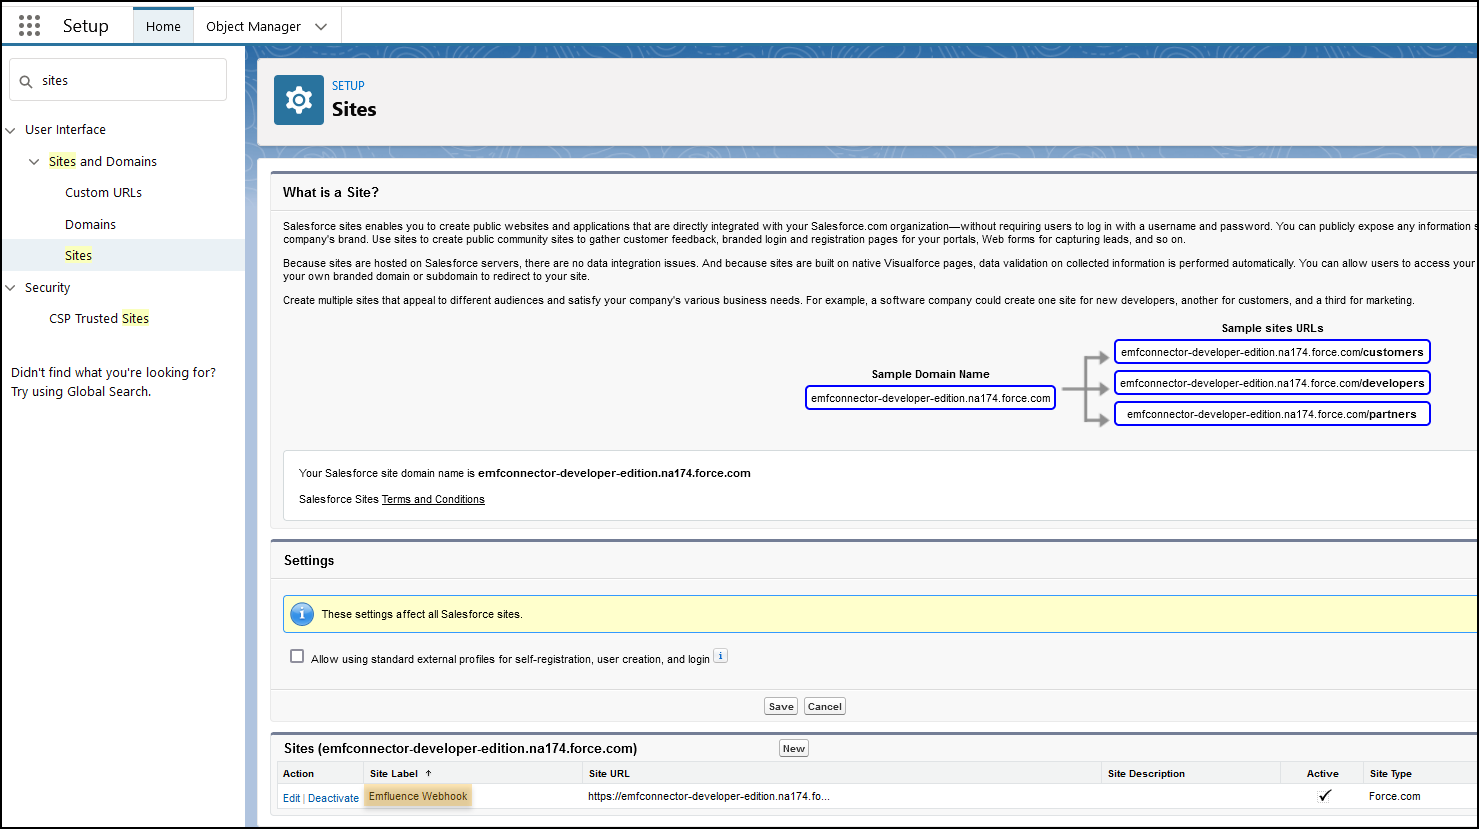
Task: Click the New button to create site
Action: pos(794,748)
